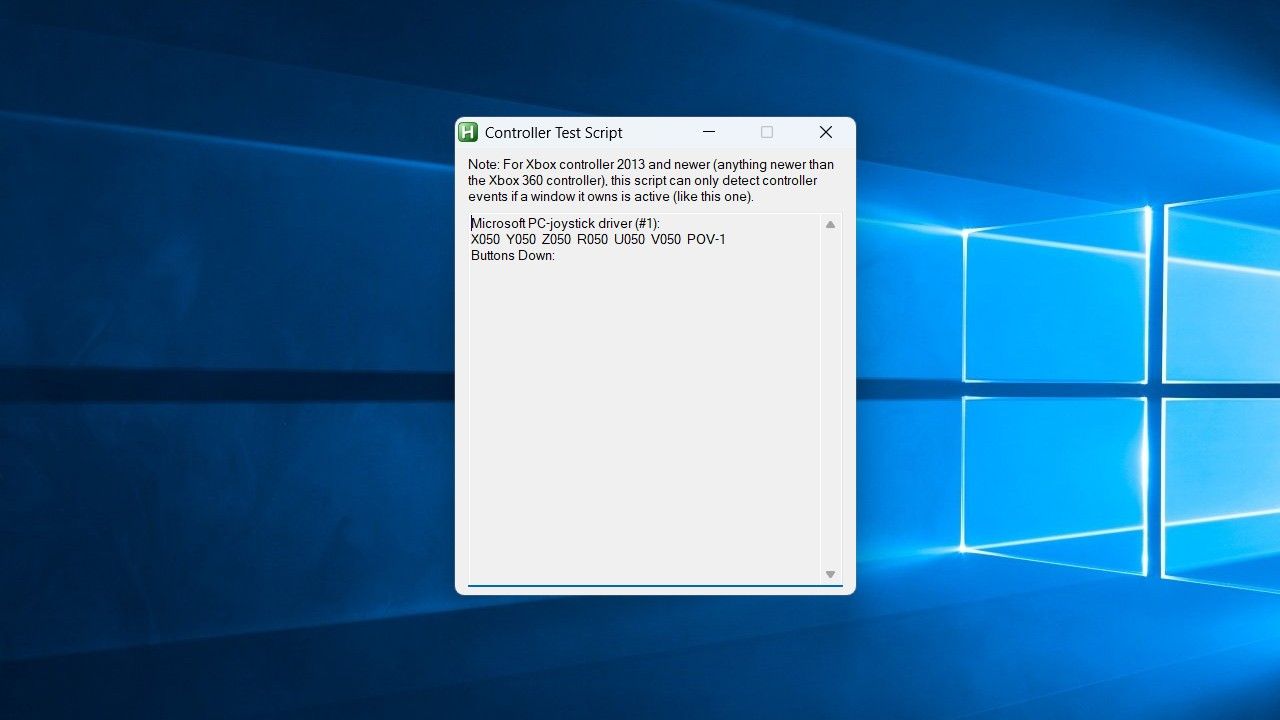Click the Y050 axis value
This screenshot has height=720, width=1280.
[x=521, y=240]
